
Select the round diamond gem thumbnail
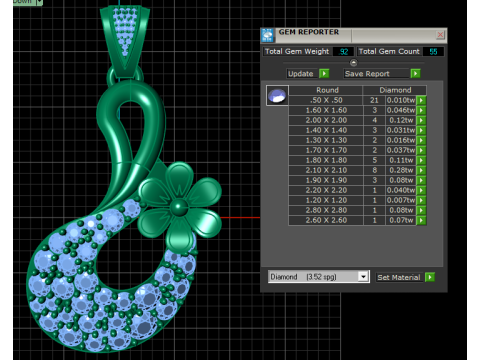(277, 96)
